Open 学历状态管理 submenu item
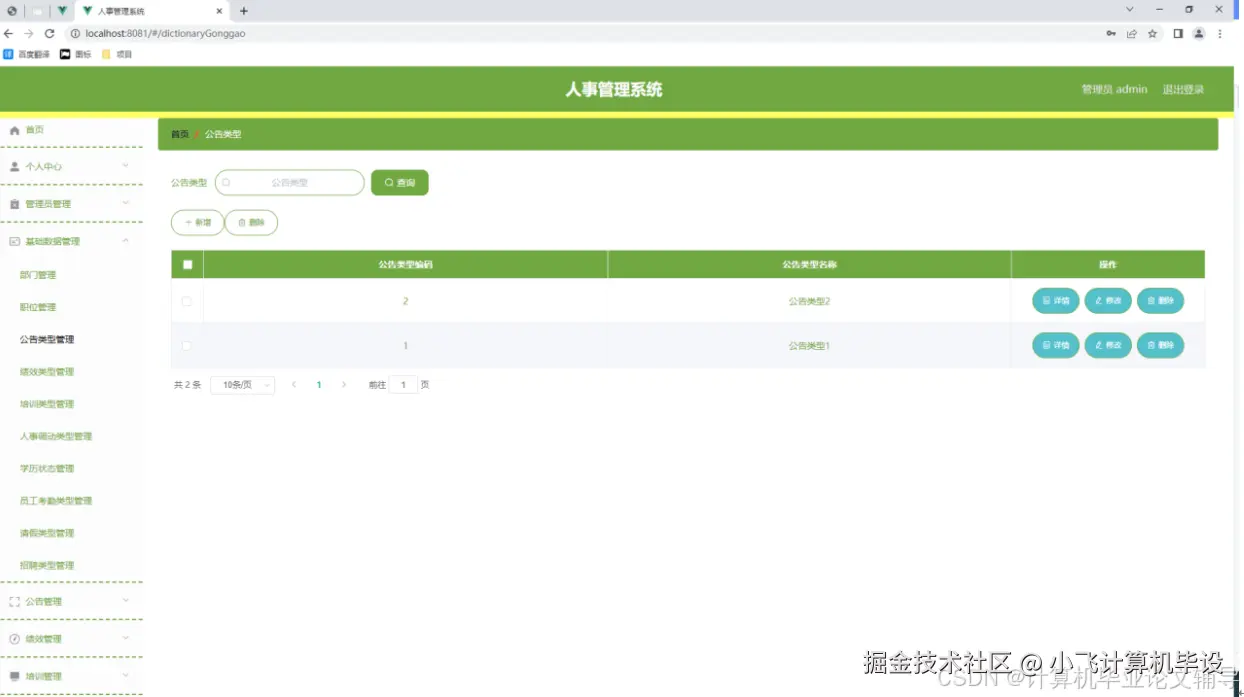The image size is (1244, 697). click(x=47, y=468)
